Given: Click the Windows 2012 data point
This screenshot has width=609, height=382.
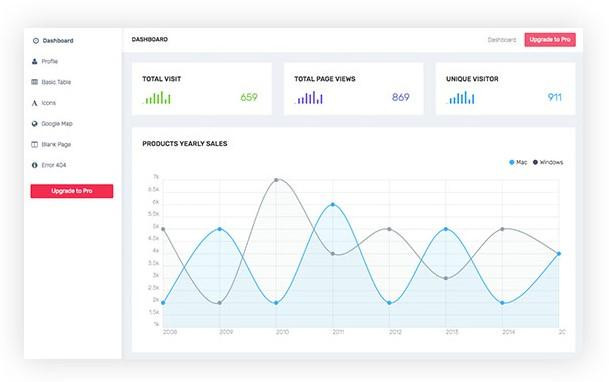Looking at the screenshot, I should click(x=389, y=229).
